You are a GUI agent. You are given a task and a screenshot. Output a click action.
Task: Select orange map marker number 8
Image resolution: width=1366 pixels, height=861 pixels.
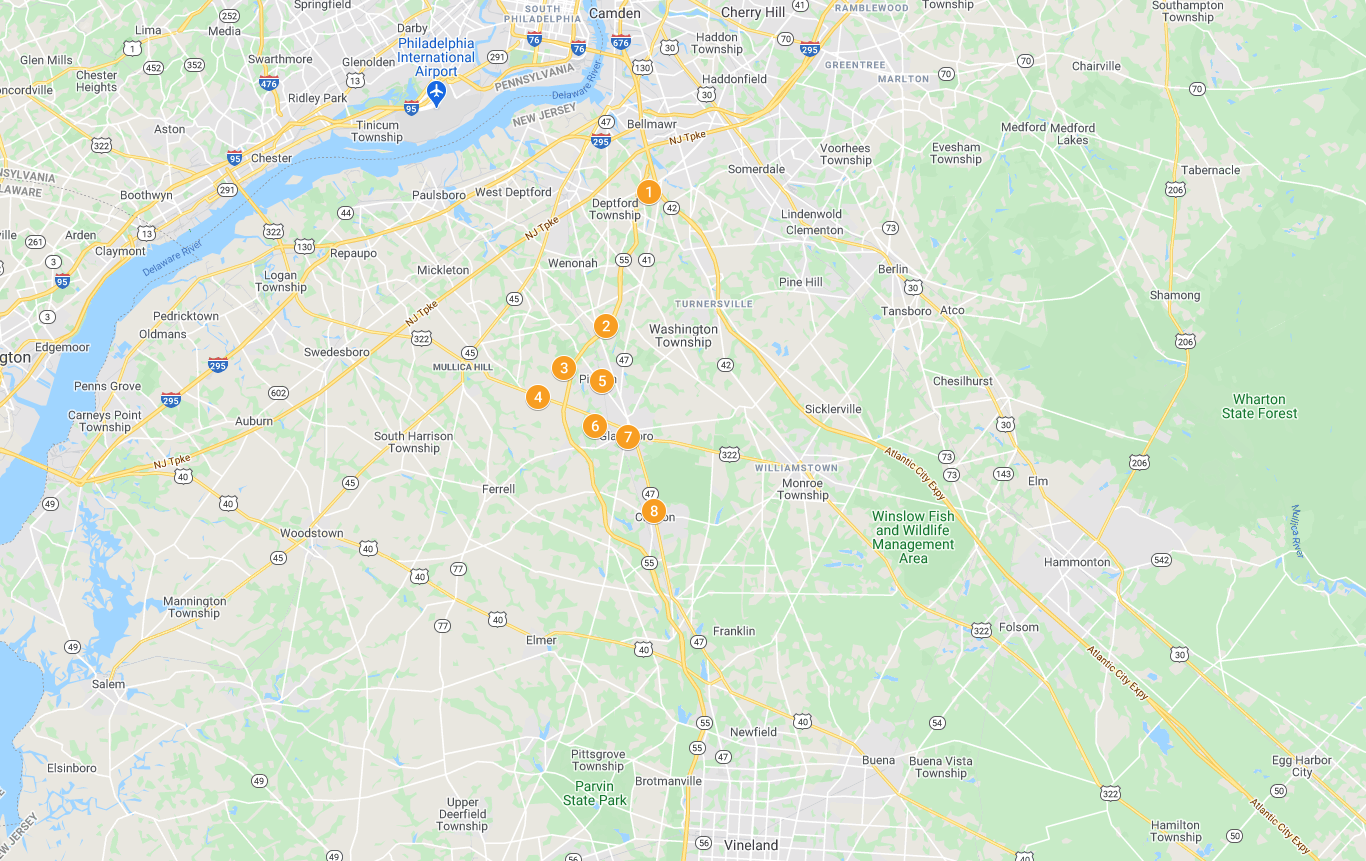point(653,512)
